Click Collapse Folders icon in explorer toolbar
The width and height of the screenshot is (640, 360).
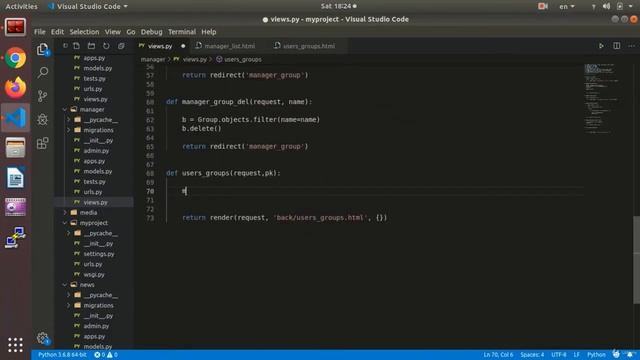pos(121,46)
